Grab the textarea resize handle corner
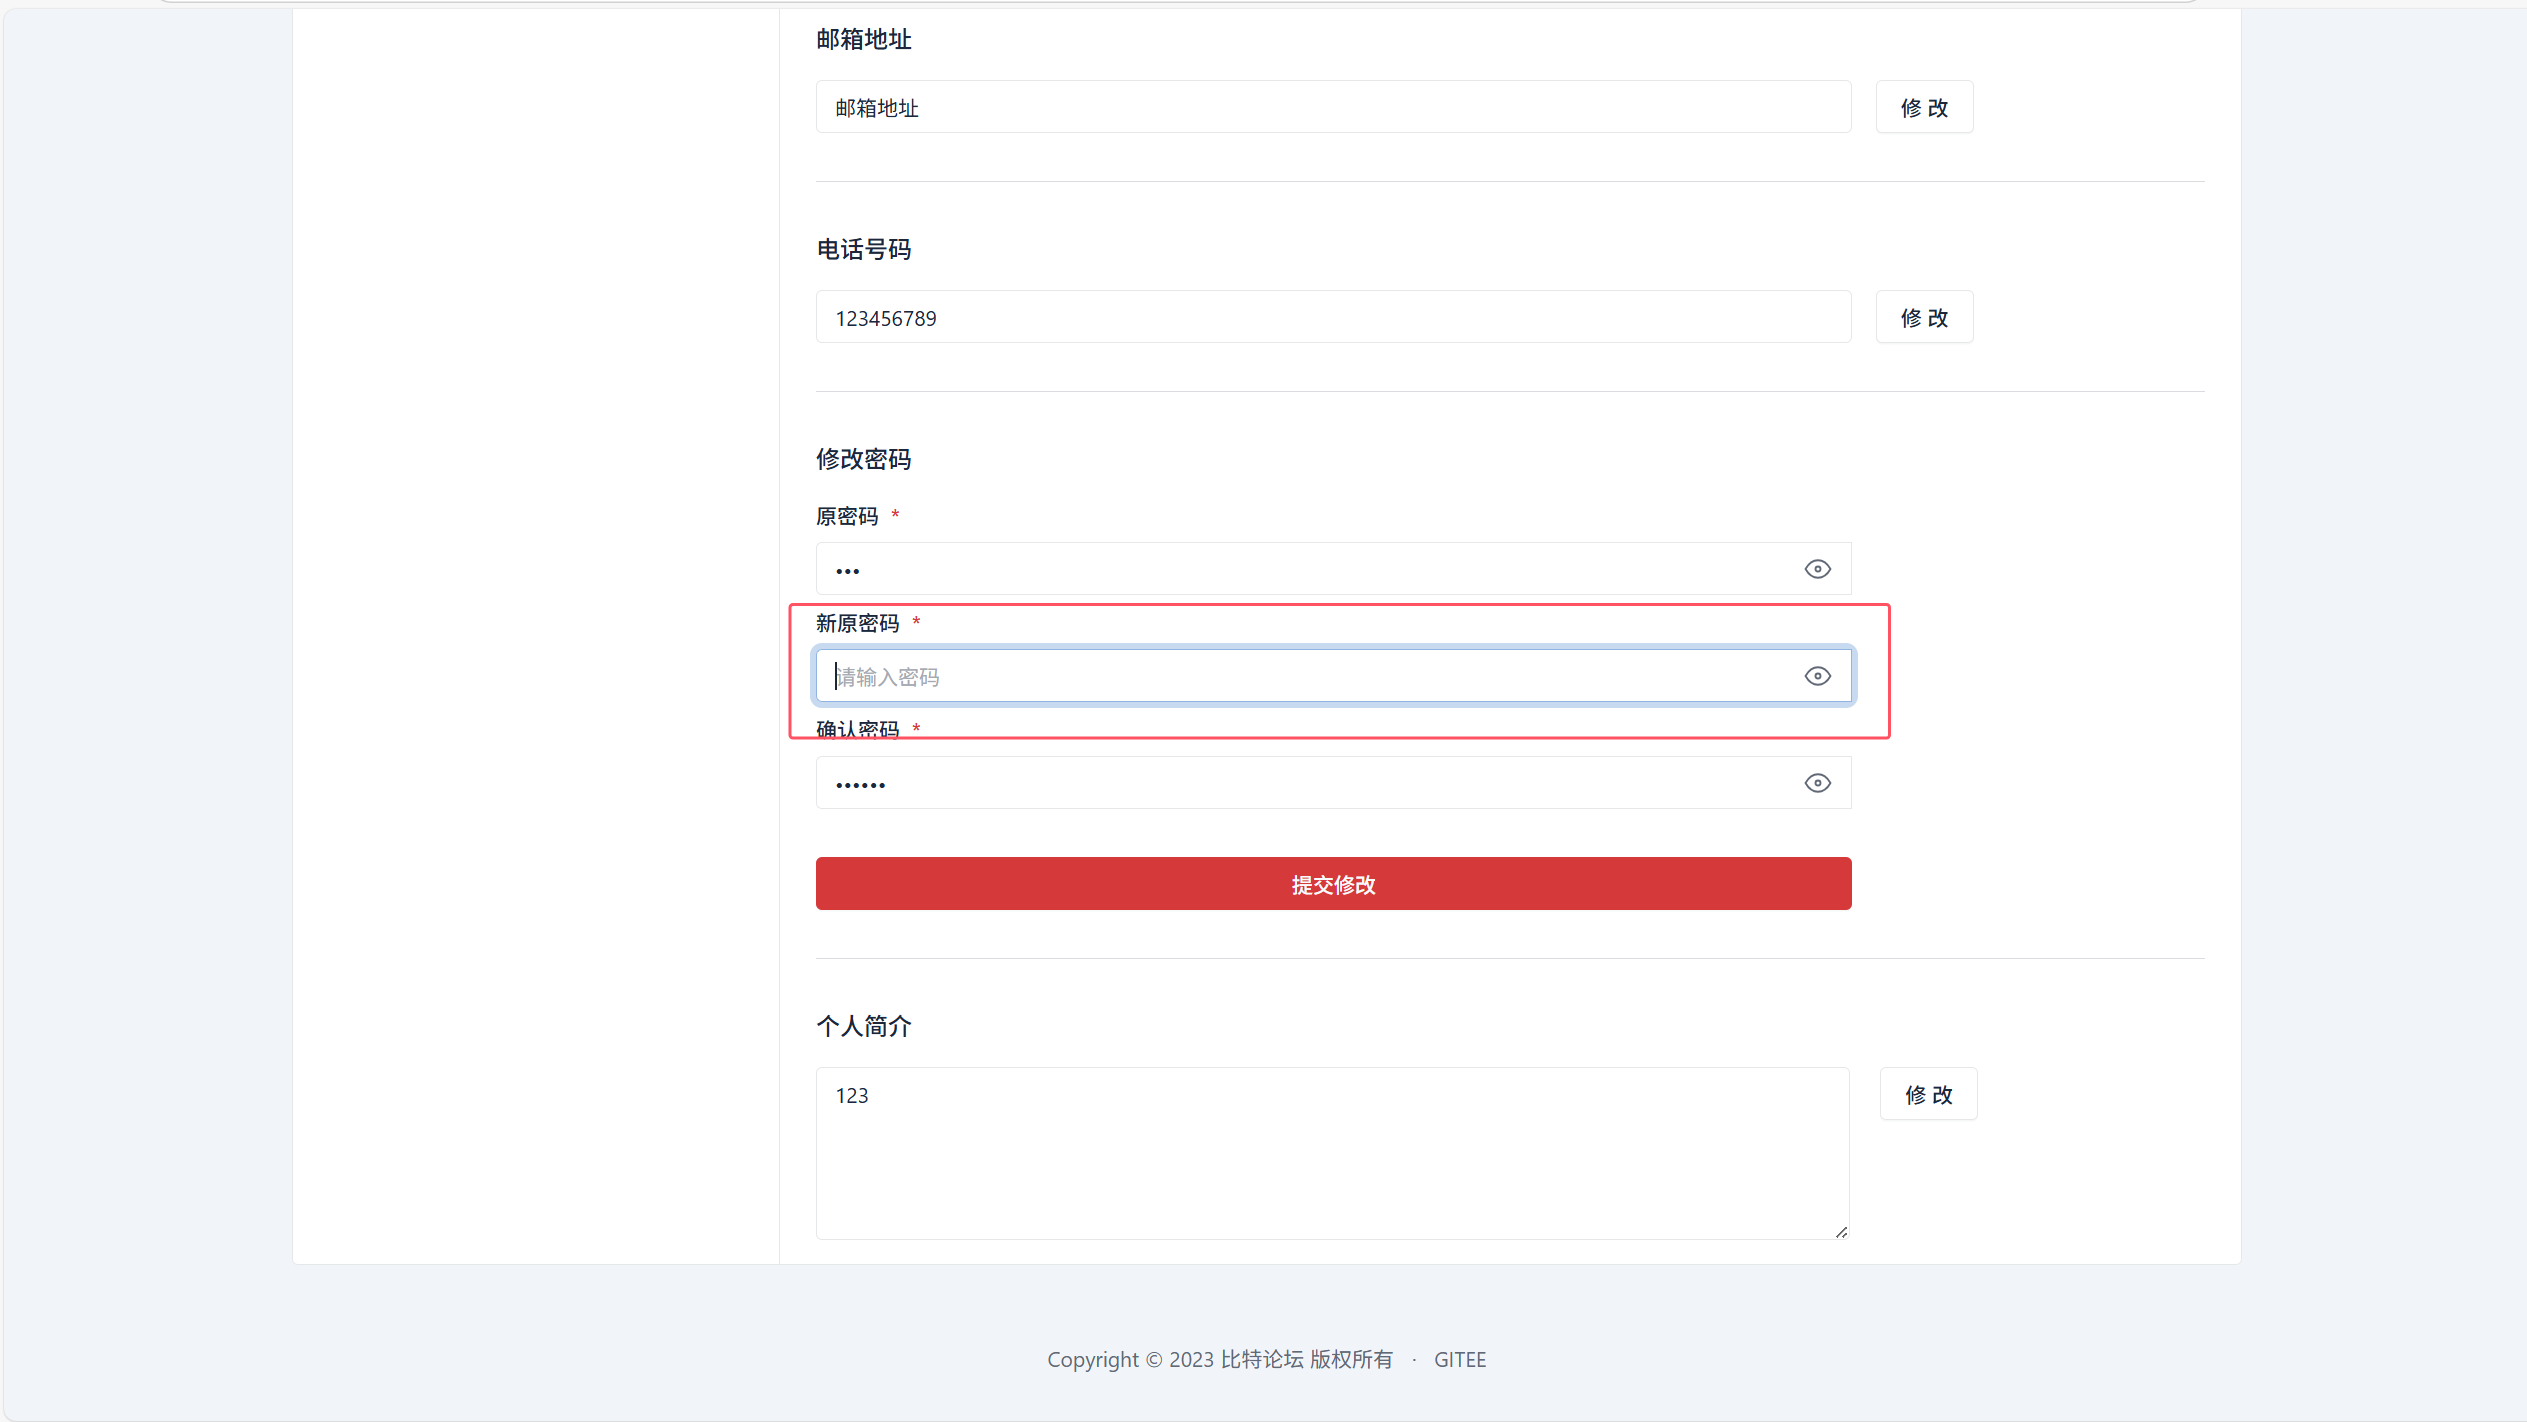The image size is (2527, 1422). 1841,1232
